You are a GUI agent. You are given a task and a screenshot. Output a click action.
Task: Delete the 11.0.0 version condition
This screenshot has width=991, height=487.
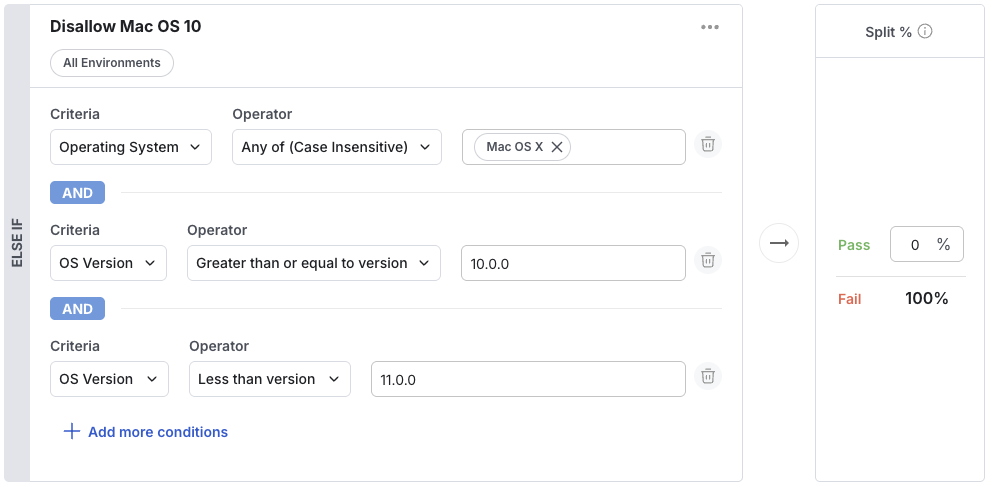tap(708, 377)
